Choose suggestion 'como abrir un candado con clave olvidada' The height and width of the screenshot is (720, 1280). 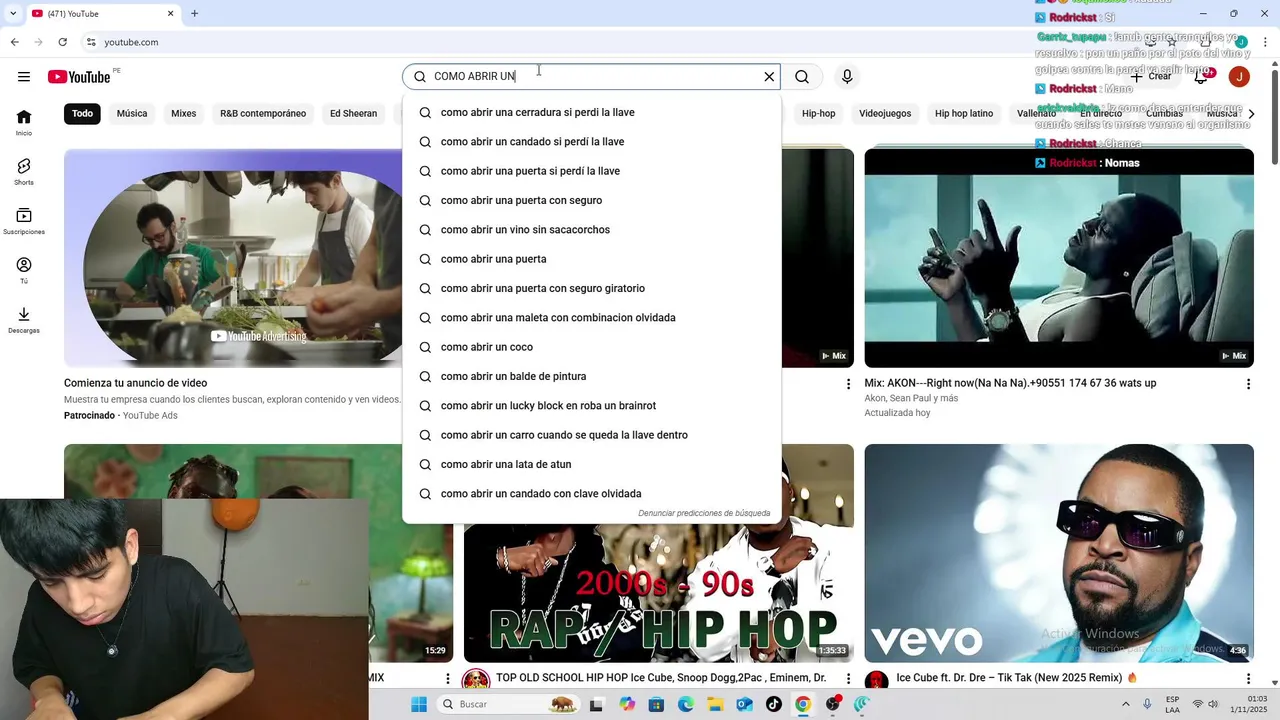tap(592, 494)
